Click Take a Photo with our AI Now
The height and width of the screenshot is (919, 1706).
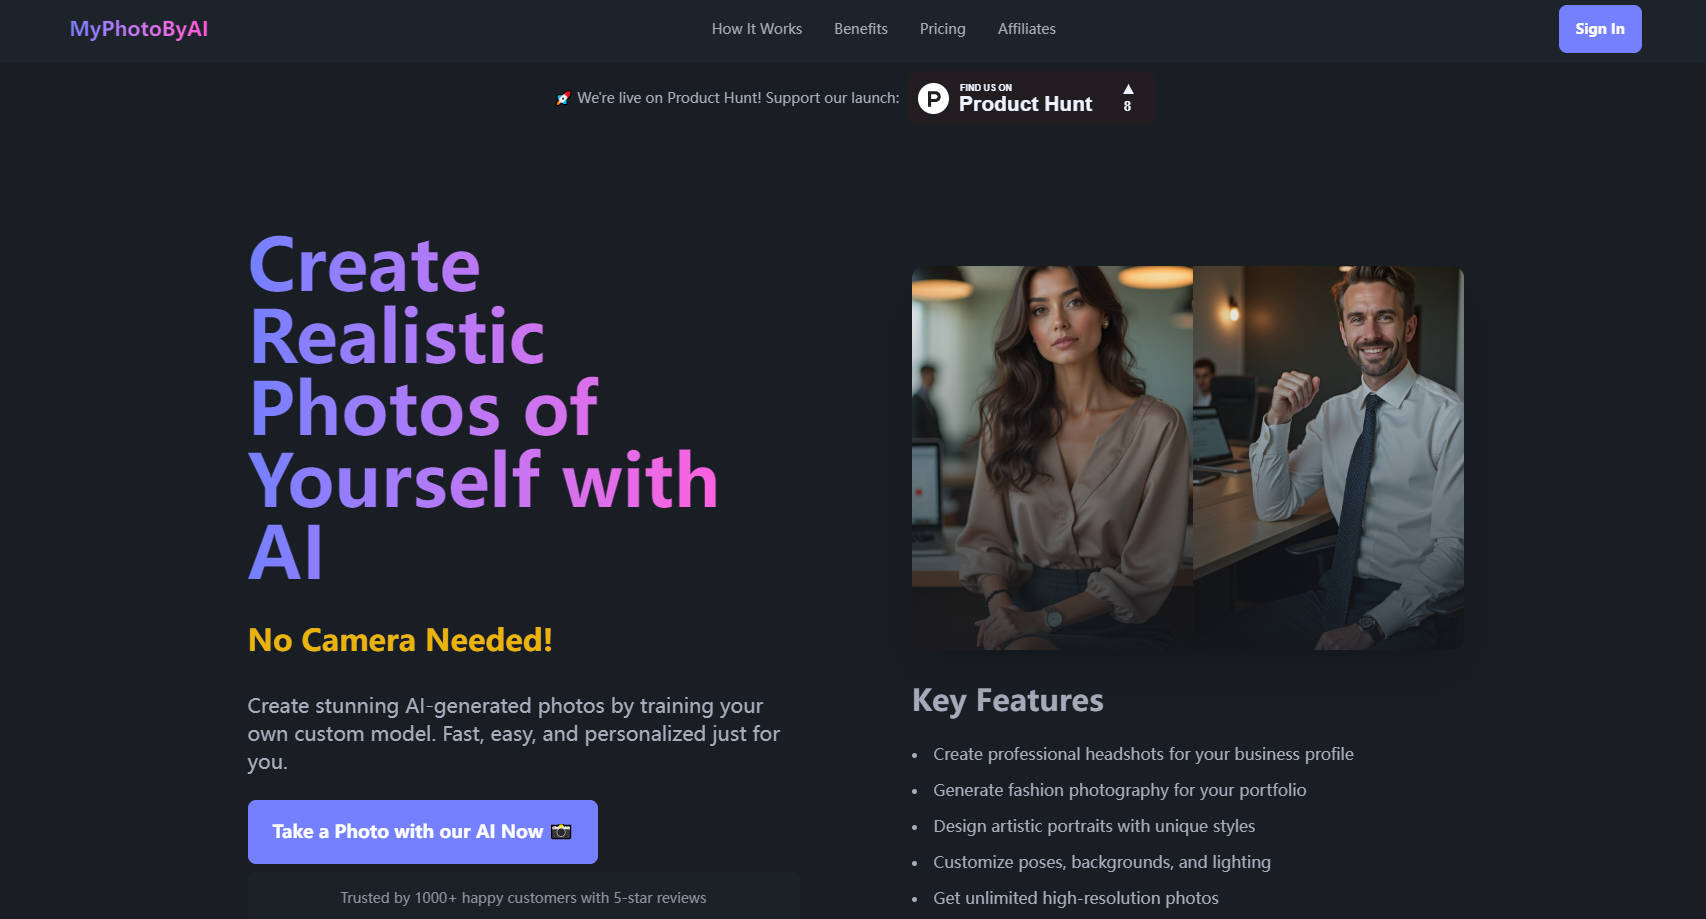tap(423, 832)
